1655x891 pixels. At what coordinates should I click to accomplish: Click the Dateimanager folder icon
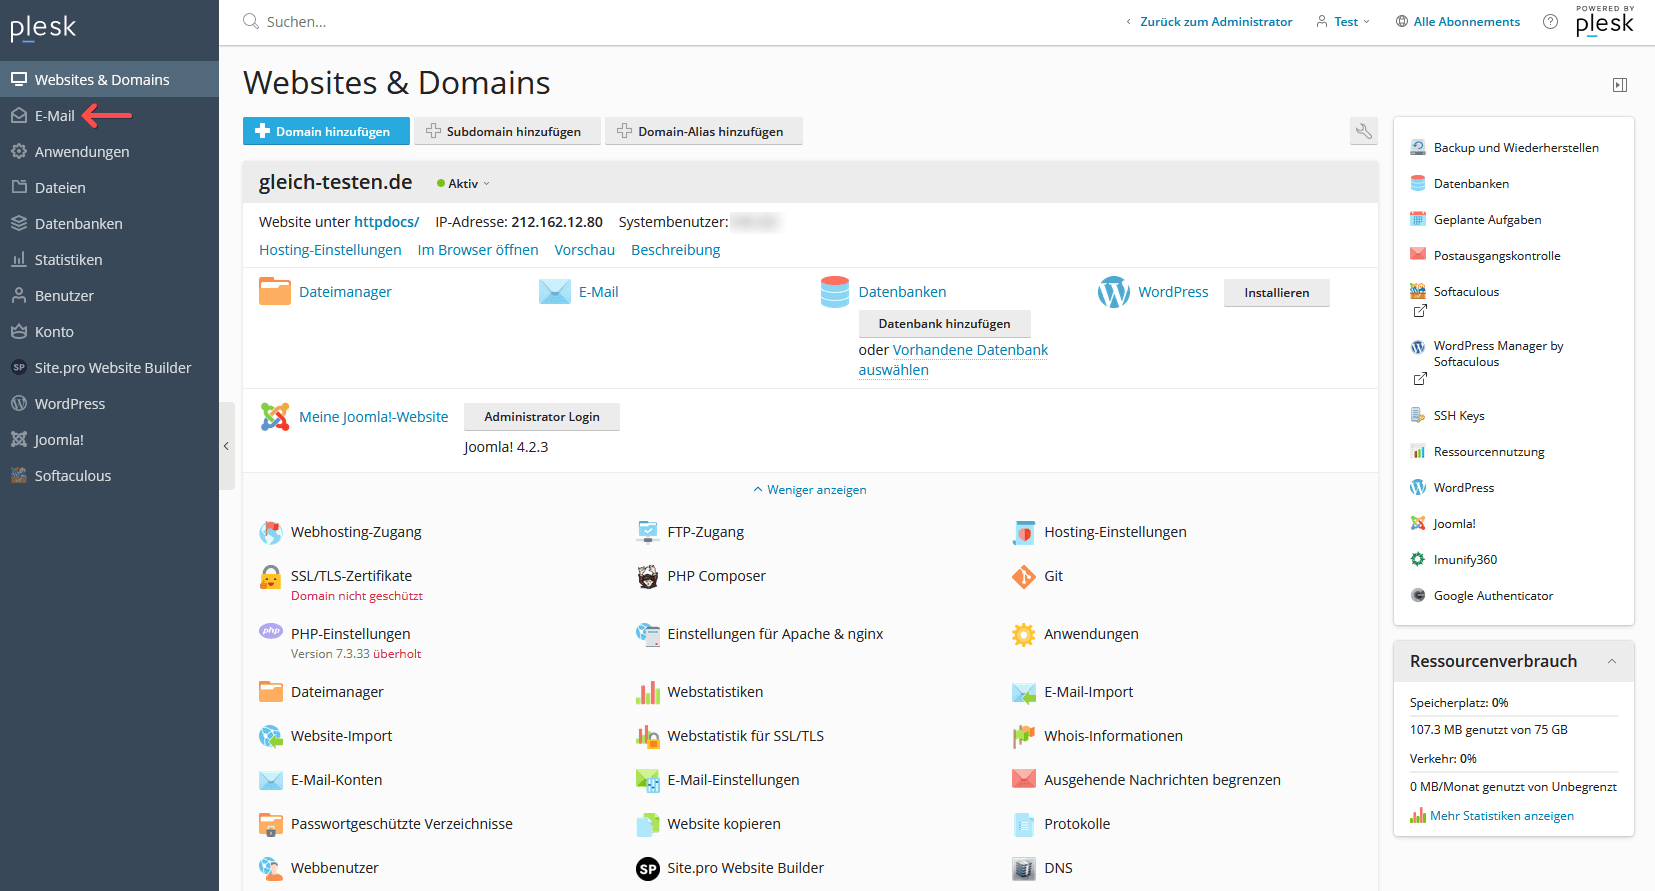(x=275, y=292)
